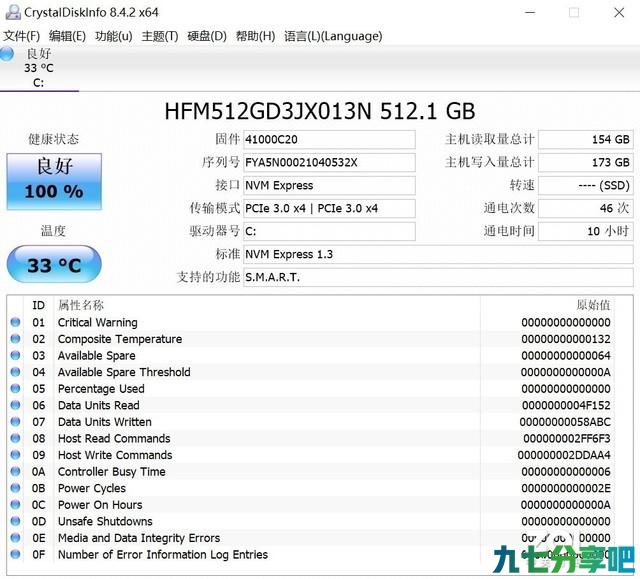Screen dimensions: 640x579
Task: Click status orb for Power Cycles row
Action: [16, 488]
